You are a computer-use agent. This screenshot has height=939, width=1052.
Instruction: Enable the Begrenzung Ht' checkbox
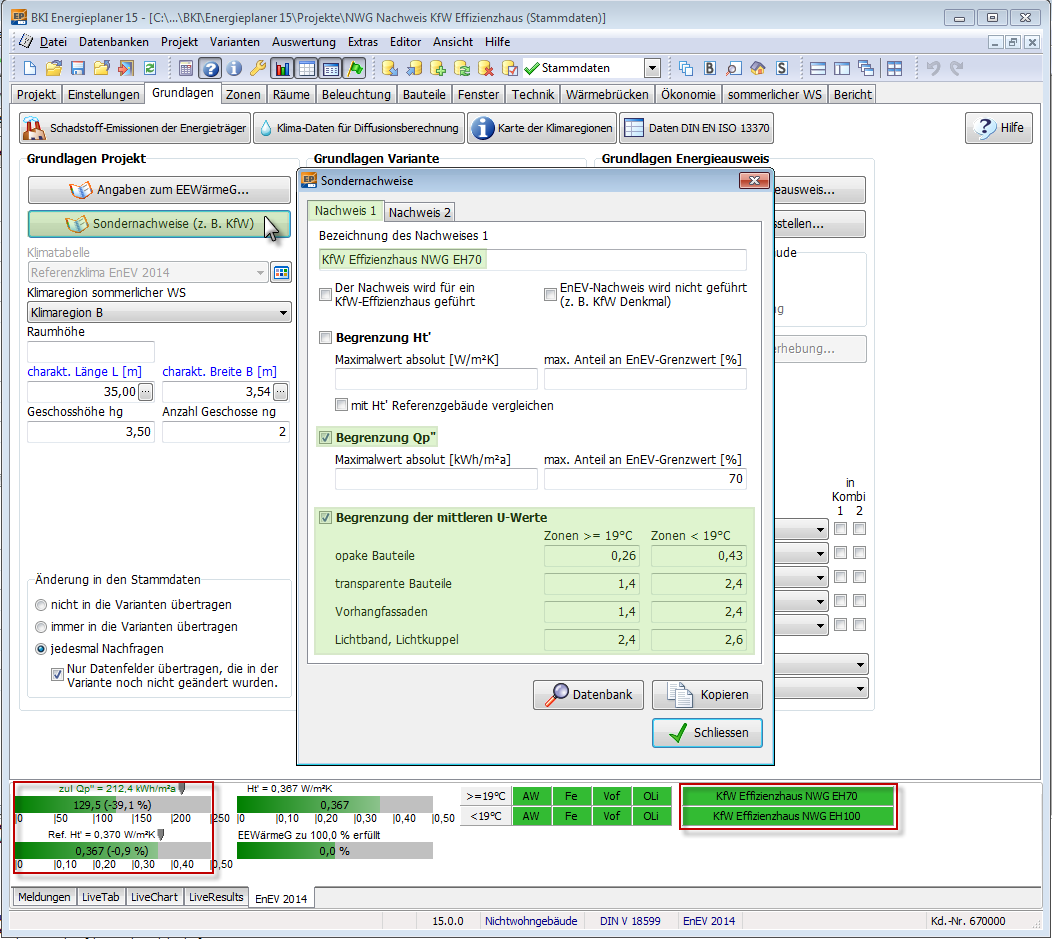[325, 337]
